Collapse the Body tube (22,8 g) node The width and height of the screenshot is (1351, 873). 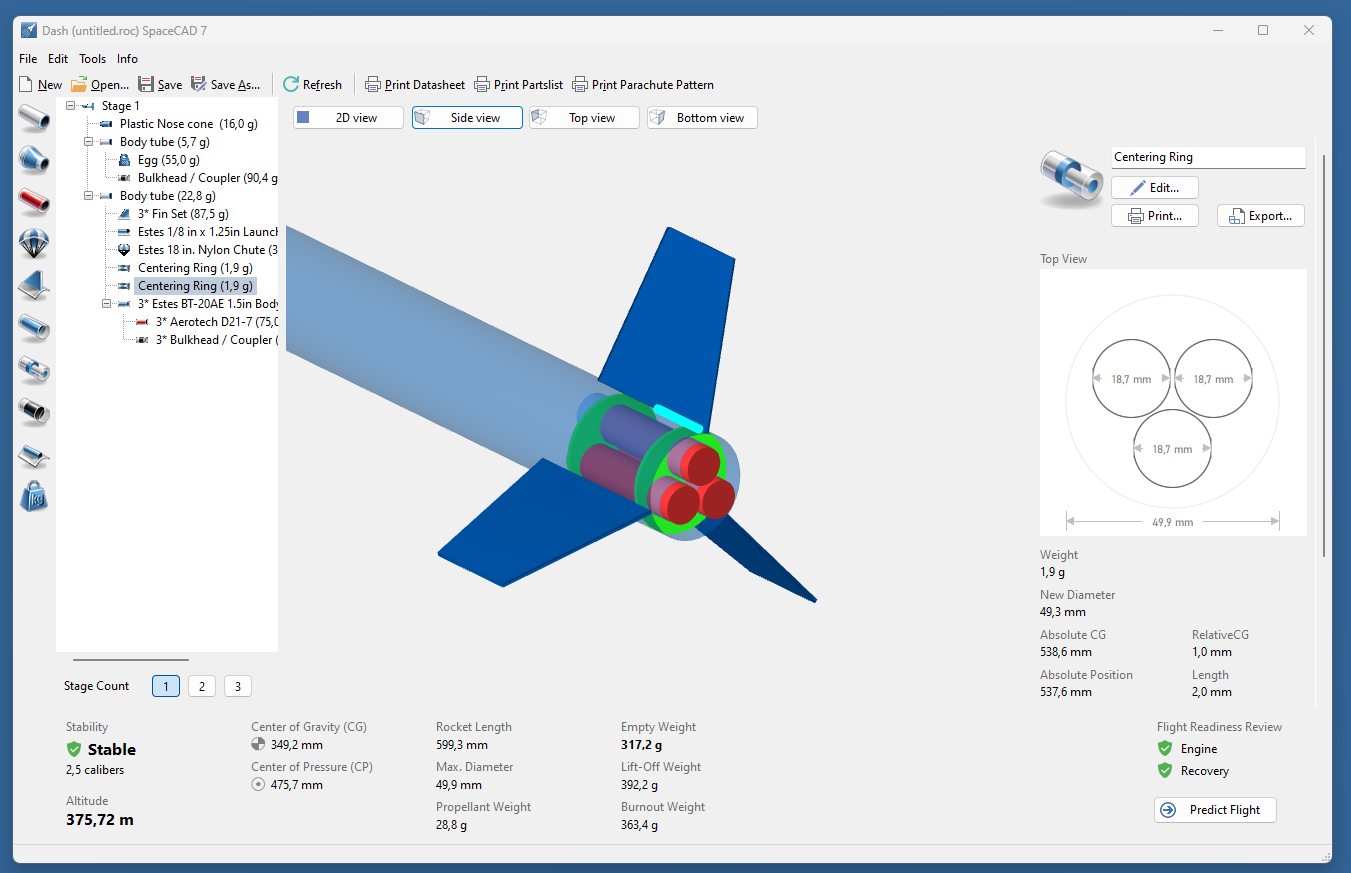tap(89, 196)
